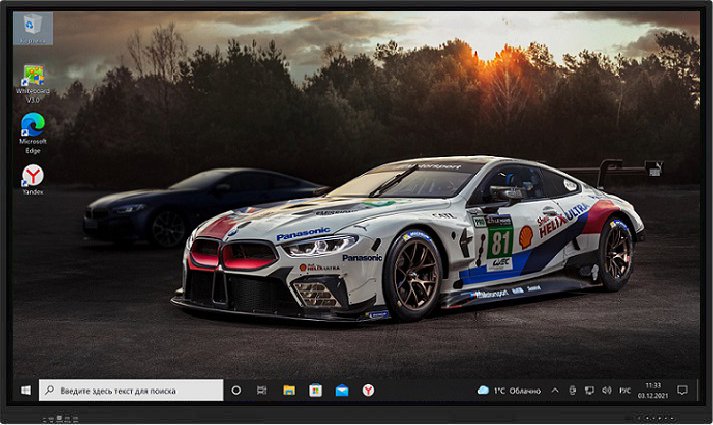Select the Whiteboard V3.0 desktop shortcut
The image size is (713, 425).
point(33,80)
